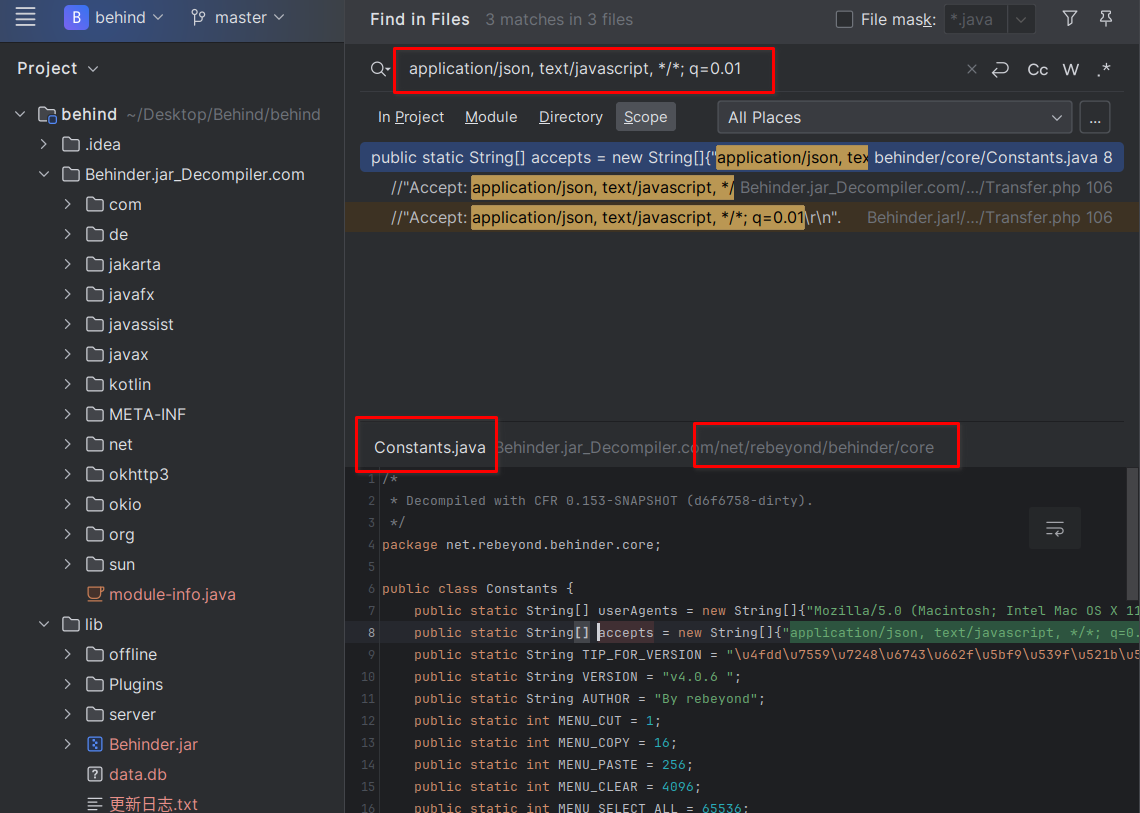Click the META-INF folder icon
Image resolution: width=1140 pixels, height=813 pixels.
click(95, 414)
